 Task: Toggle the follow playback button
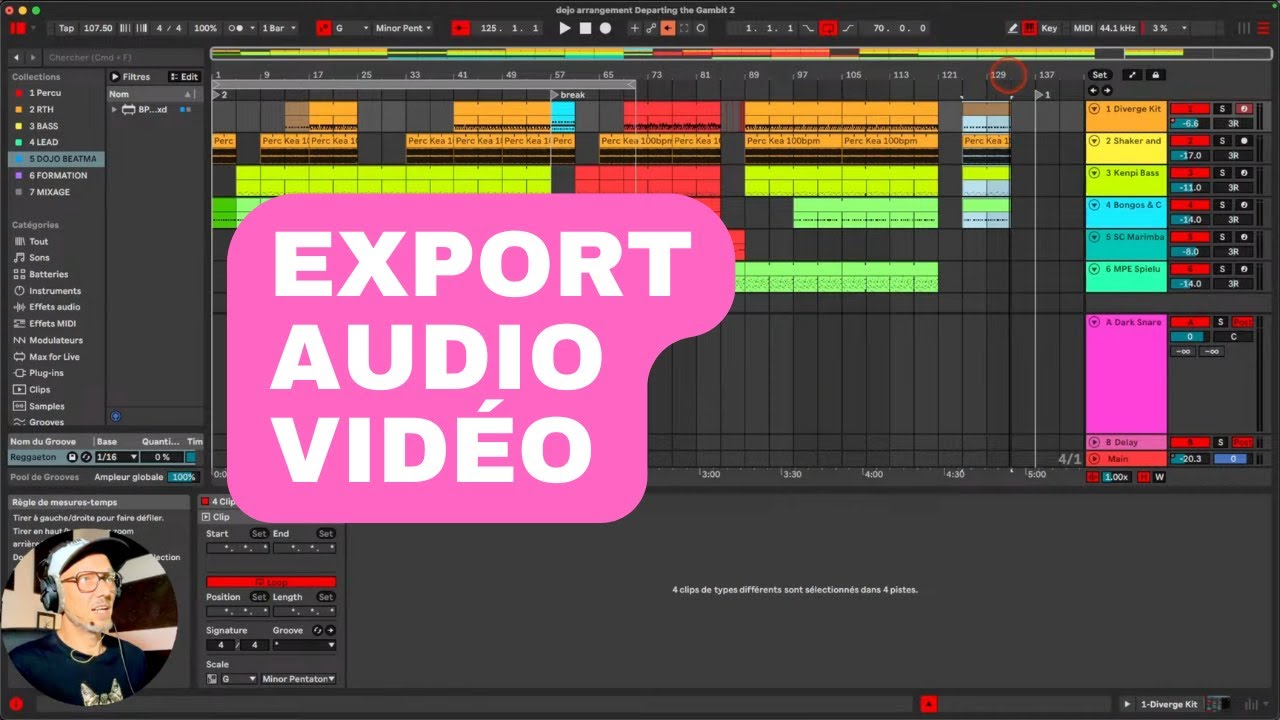(461, 28)
